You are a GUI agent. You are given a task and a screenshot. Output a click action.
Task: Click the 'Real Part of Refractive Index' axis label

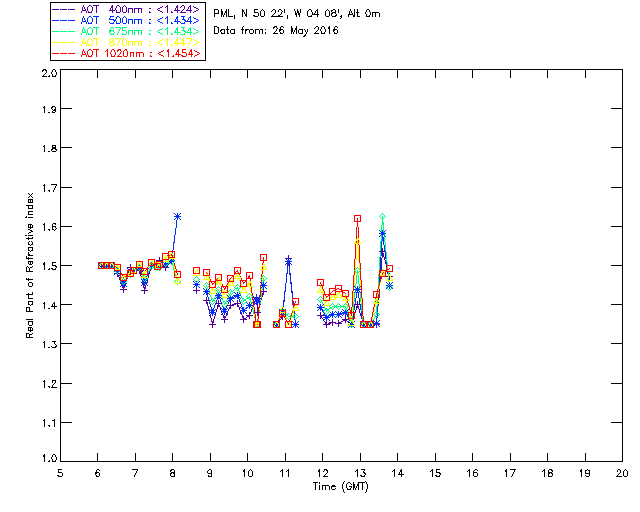[29, 265]
